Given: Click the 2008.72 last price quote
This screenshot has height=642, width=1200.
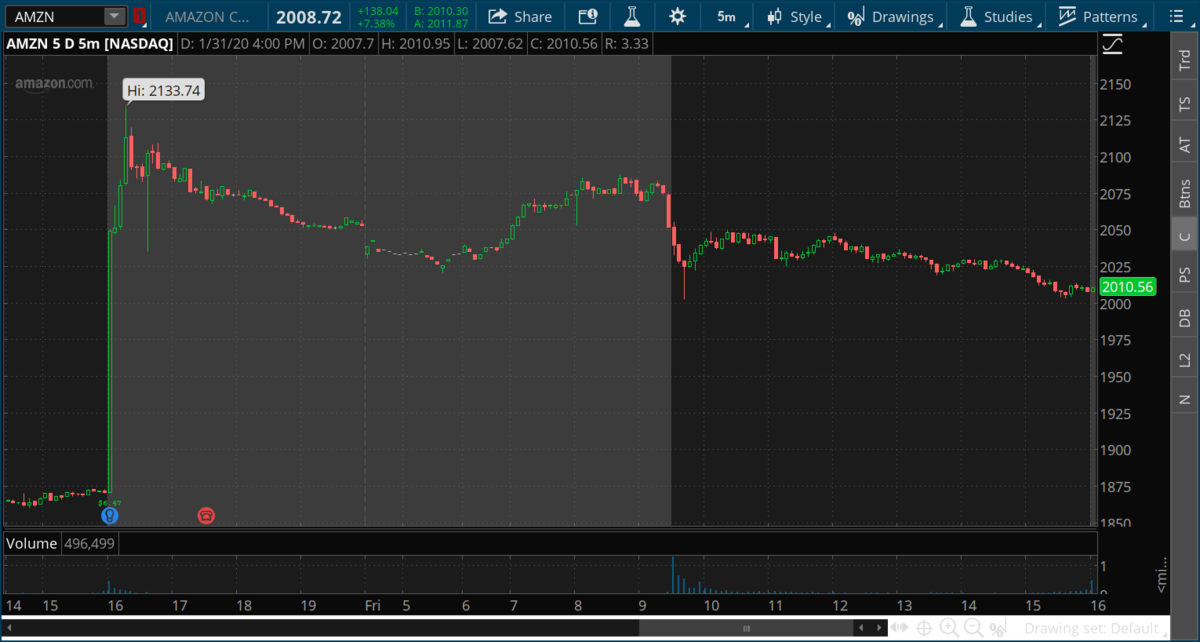Looking at the screenshot, I should (307, 17).
